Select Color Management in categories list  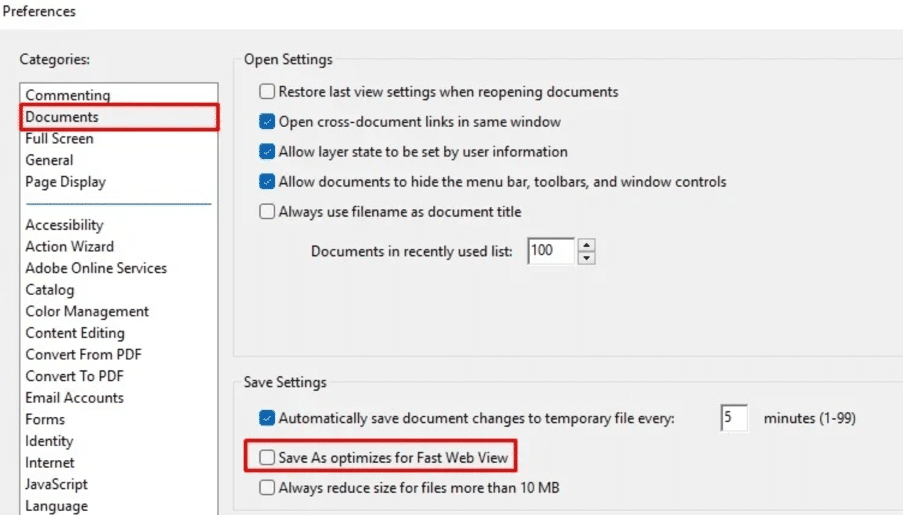[86, 311]
